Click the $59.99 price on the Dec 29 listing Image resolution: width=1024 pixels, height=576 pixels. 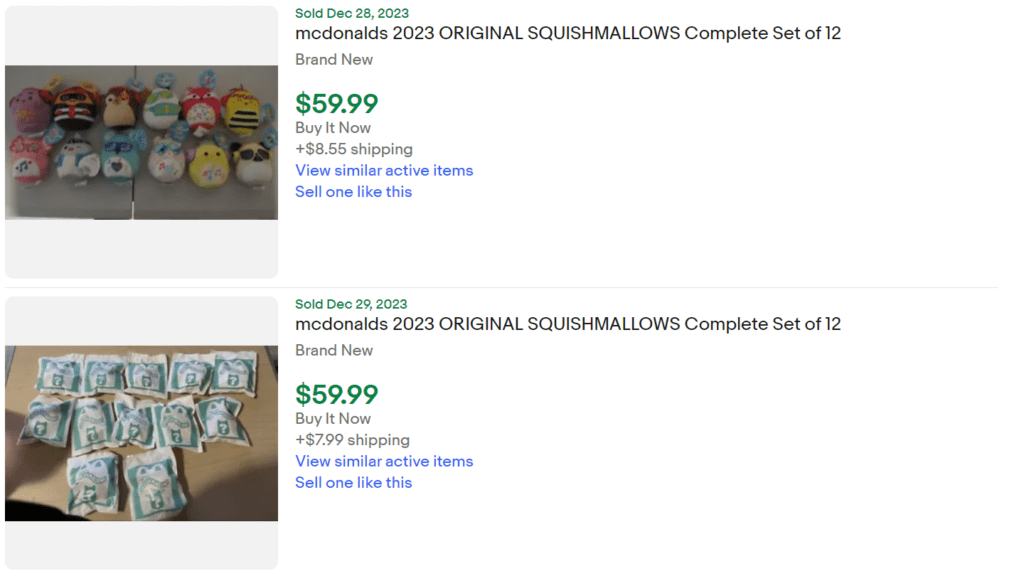click(x=336, y=394)
